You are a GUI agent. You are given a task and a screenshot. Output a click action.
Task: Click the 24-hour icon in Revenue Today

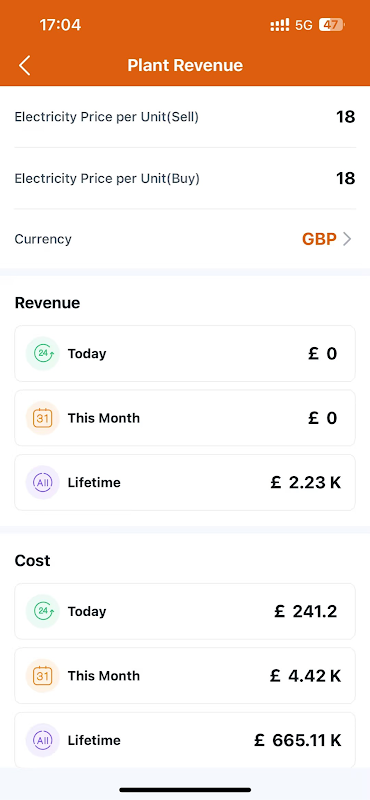(x=43, y=354)
